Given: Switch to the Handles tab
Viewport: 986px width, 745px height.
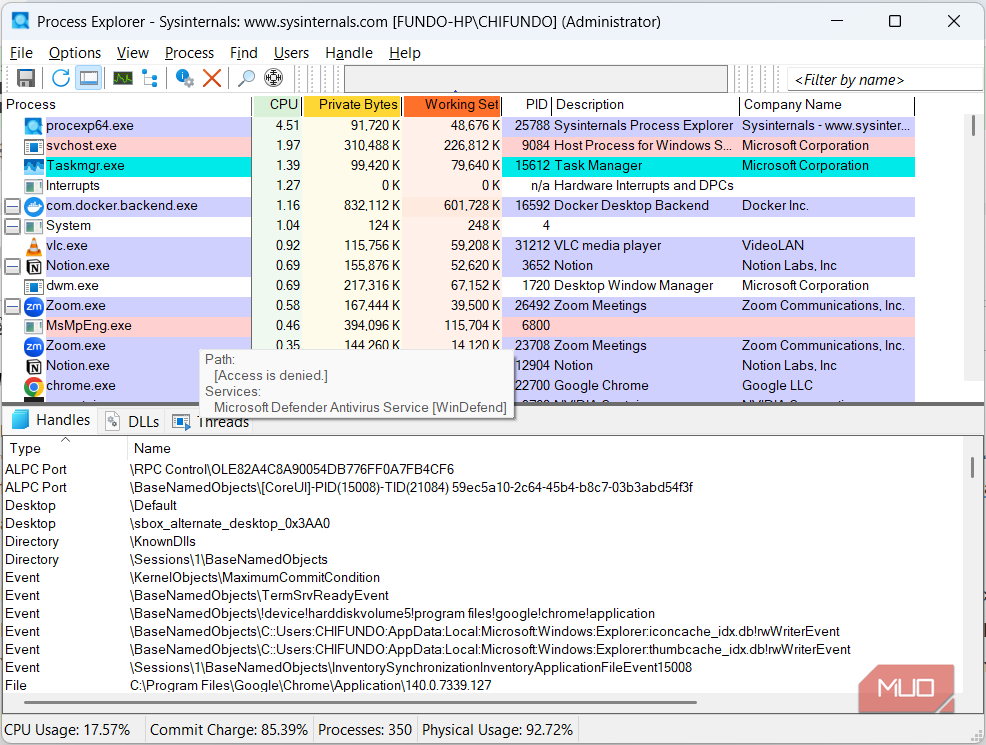Looking at the screenshot, I should [x=52, y=420].
